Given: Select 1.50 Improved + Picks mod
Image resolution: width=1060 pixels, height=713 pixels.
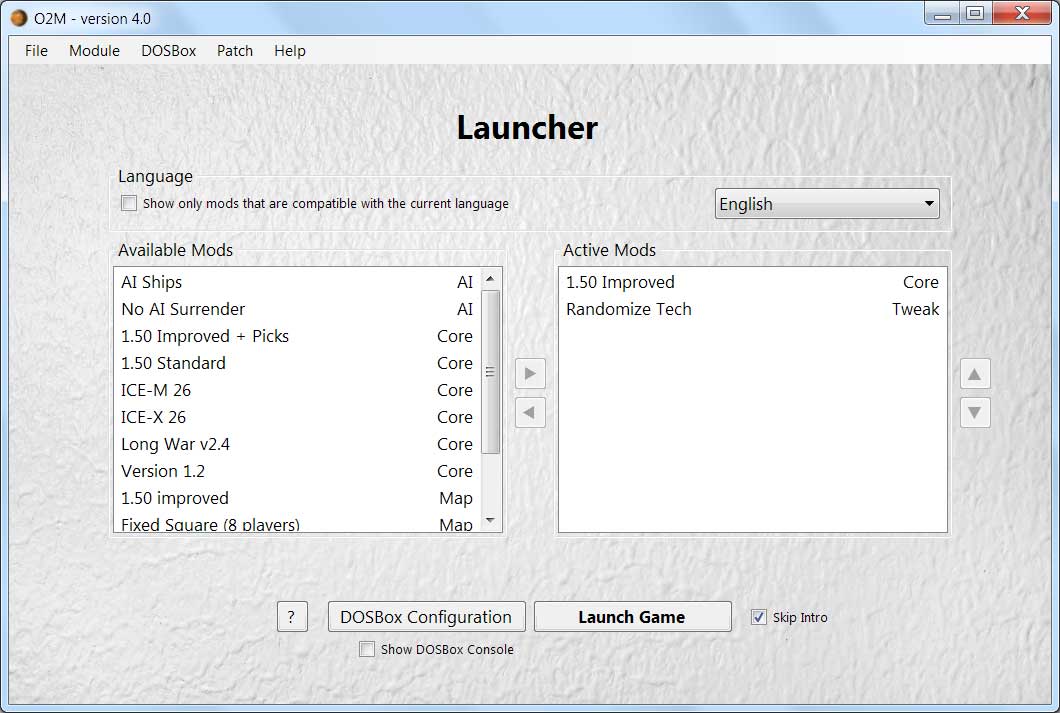Looking at the screenshot, I should (x=297, y=336).
